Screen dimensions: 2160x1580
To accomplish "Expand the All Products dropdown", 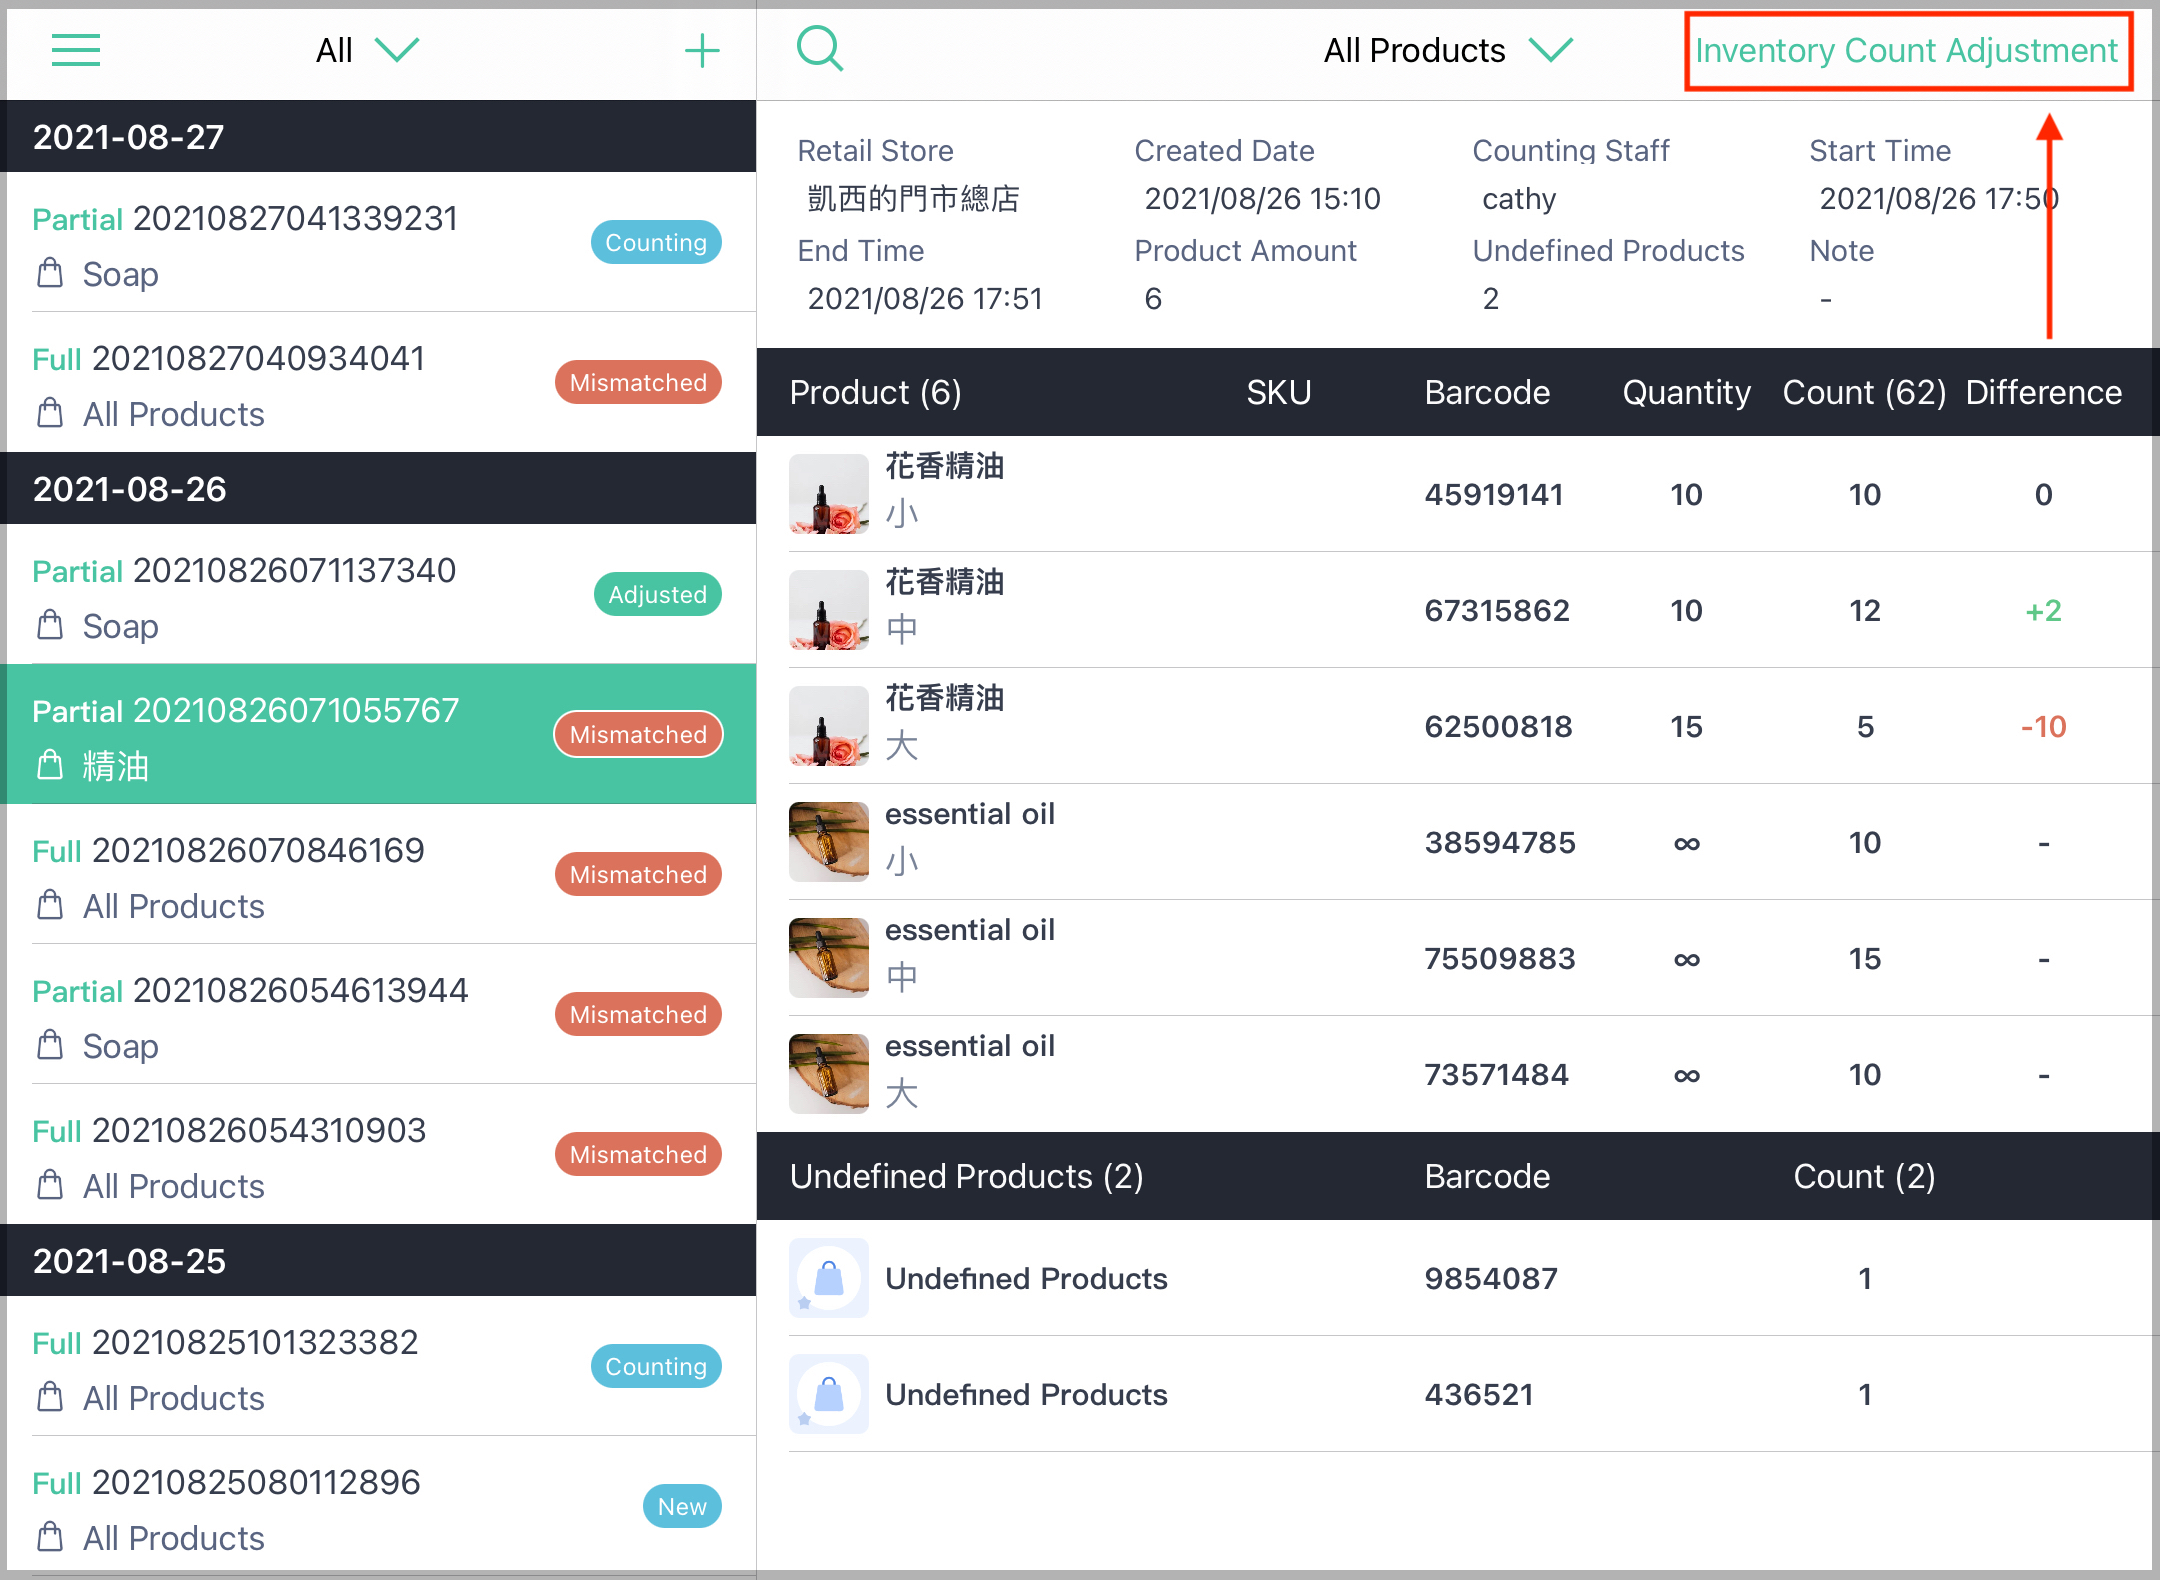I will [1448, 50].
